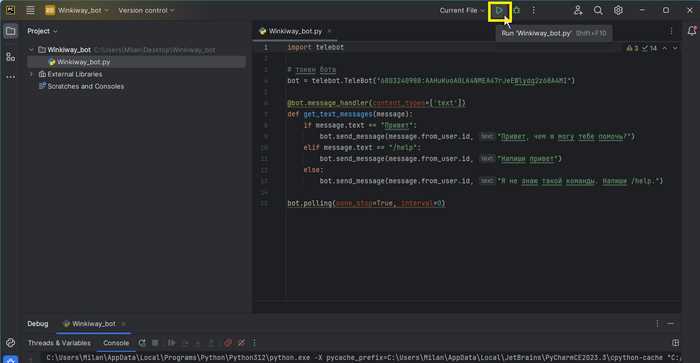Open the Version control dropdown
The image size is (700, 363).
146,10
